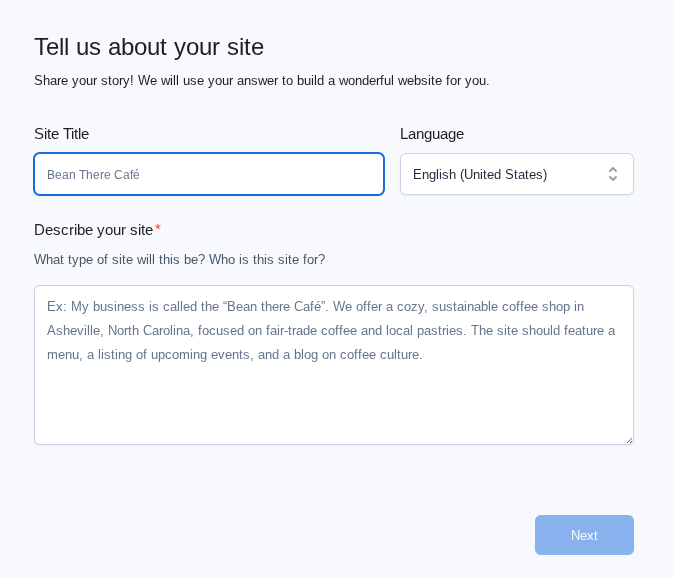
Task: Click the Site Title input field
Action: click(x=208, y=174)
